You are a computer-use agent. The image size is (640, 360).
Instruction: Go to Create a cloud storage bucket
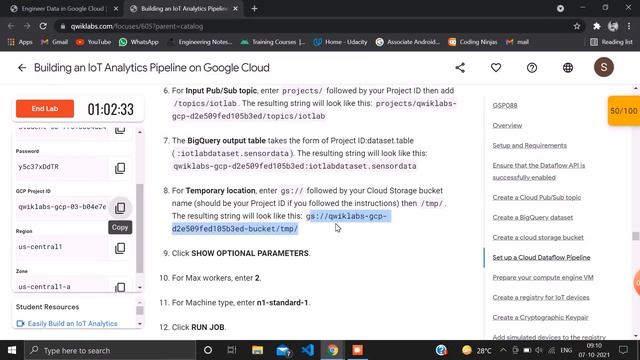(538, 237)
